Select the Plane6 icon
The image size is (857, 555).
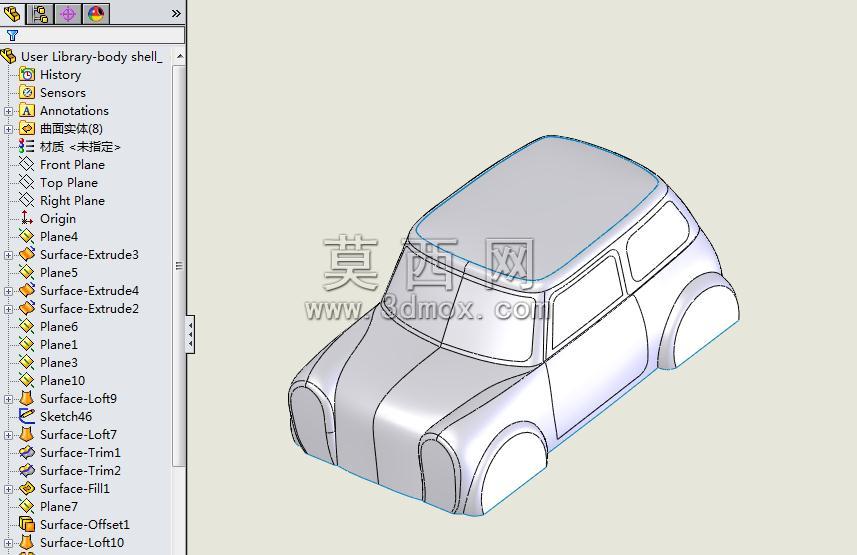pos(27,326)
